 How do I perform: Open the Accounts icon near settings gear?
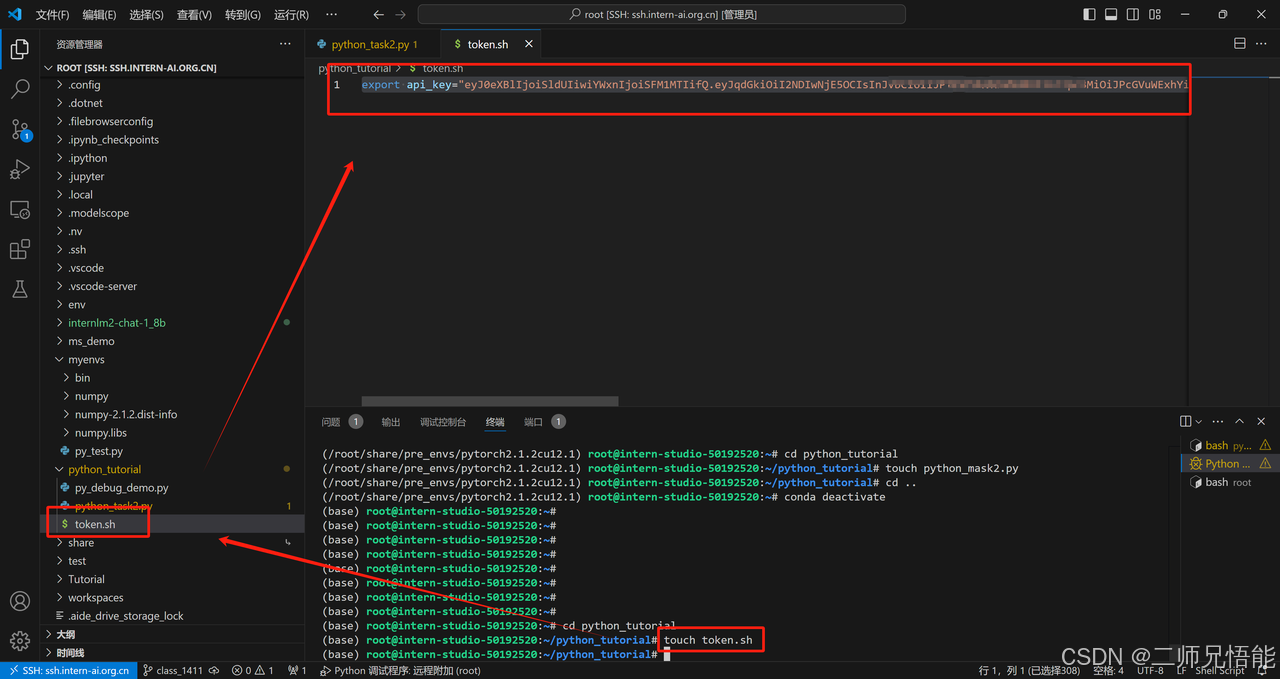(x=19, y=601)
